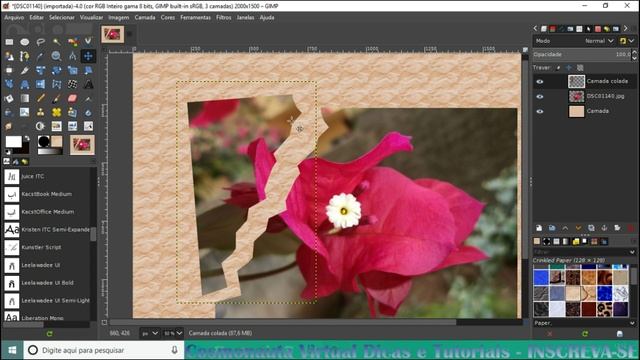This screenshot has height=360, width=640.
Task: Duplicate the layer in Layers panel
Action: click(591, 228)
